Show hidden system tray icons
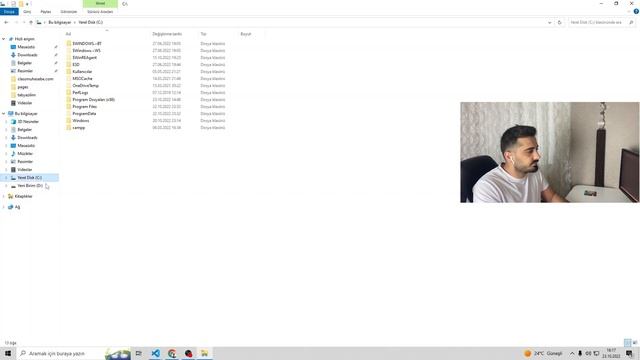 [x=572, y=353]
